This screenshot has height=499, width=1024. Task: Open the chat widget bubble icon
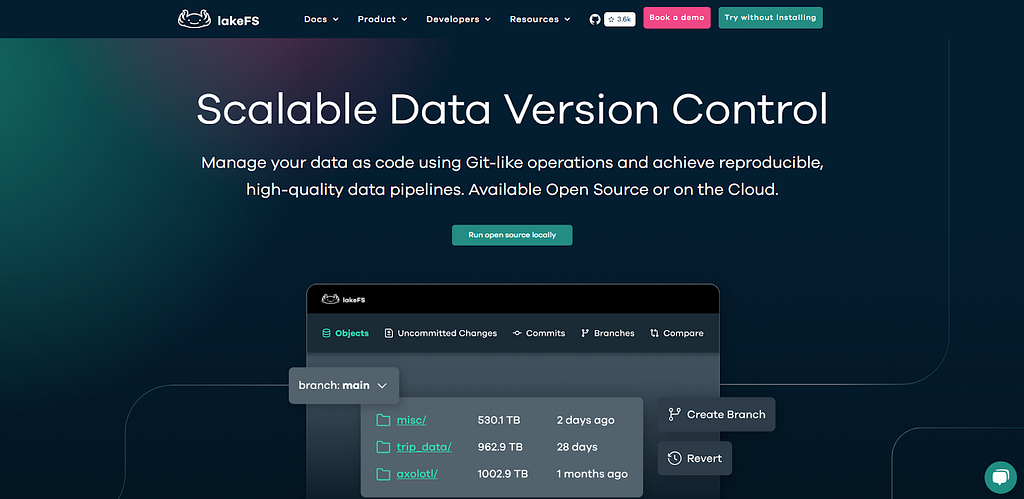pyautogui.click(x=1000, y=477)
